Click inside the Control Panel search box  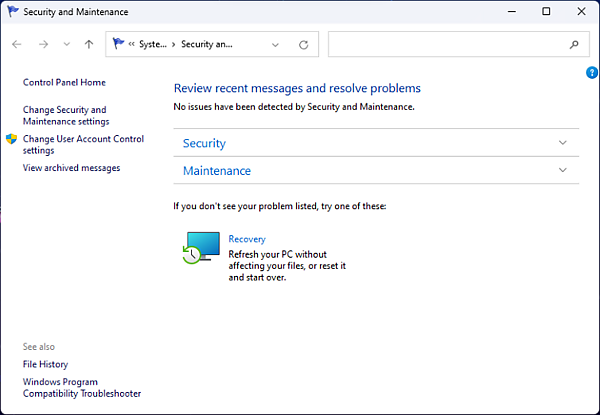point(445,45)
